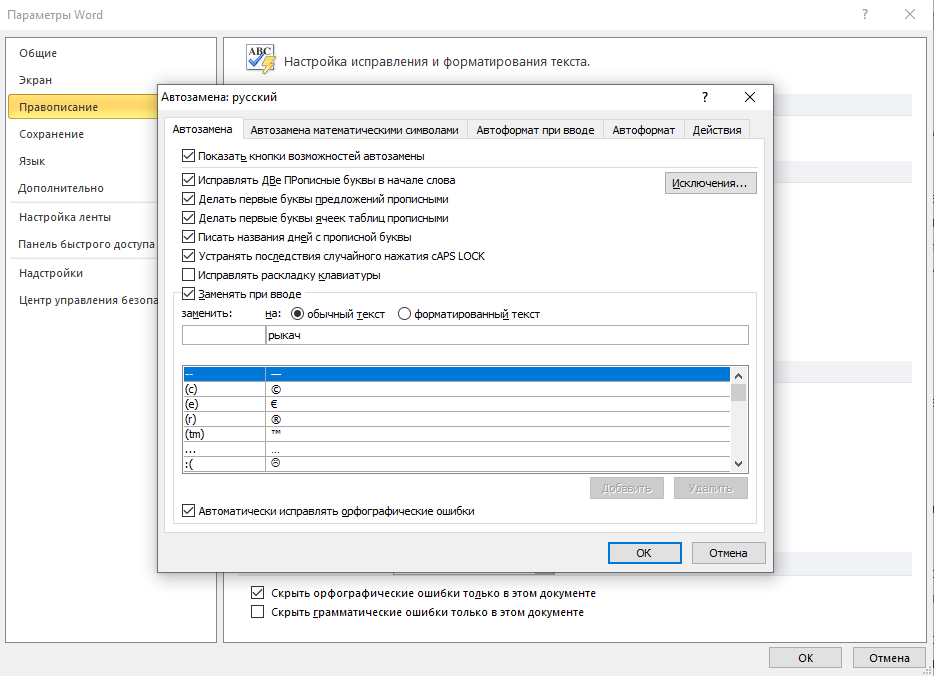Click the disabled Удалить button

[x=711, y=488]
